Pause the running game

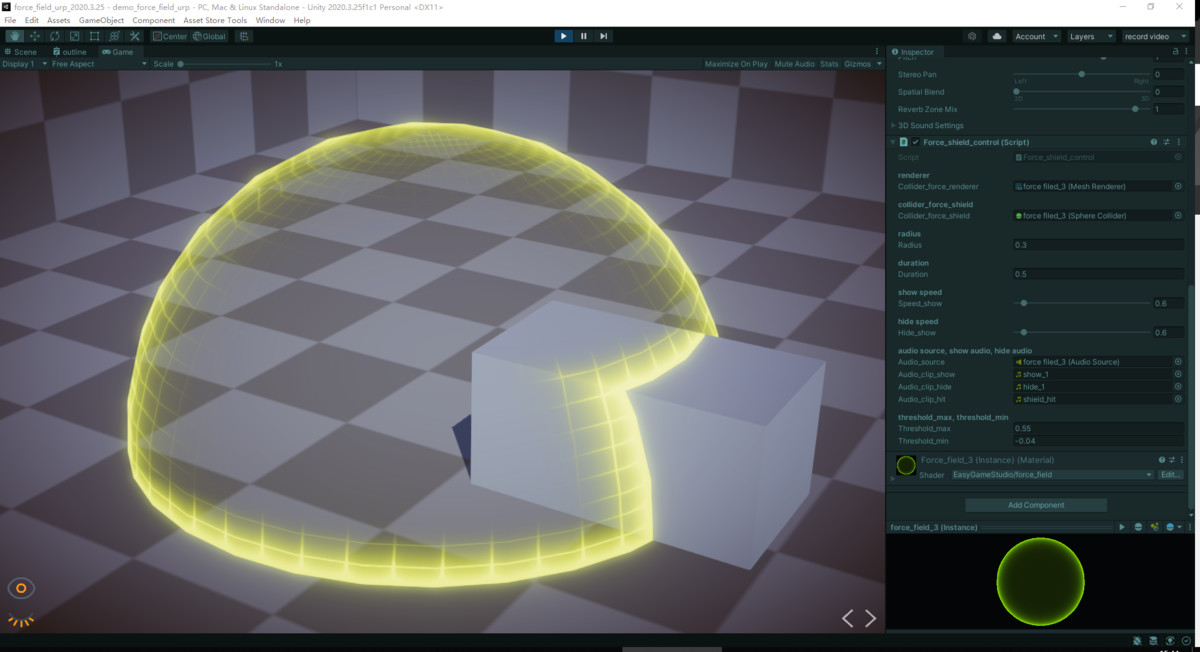(584, 36)
